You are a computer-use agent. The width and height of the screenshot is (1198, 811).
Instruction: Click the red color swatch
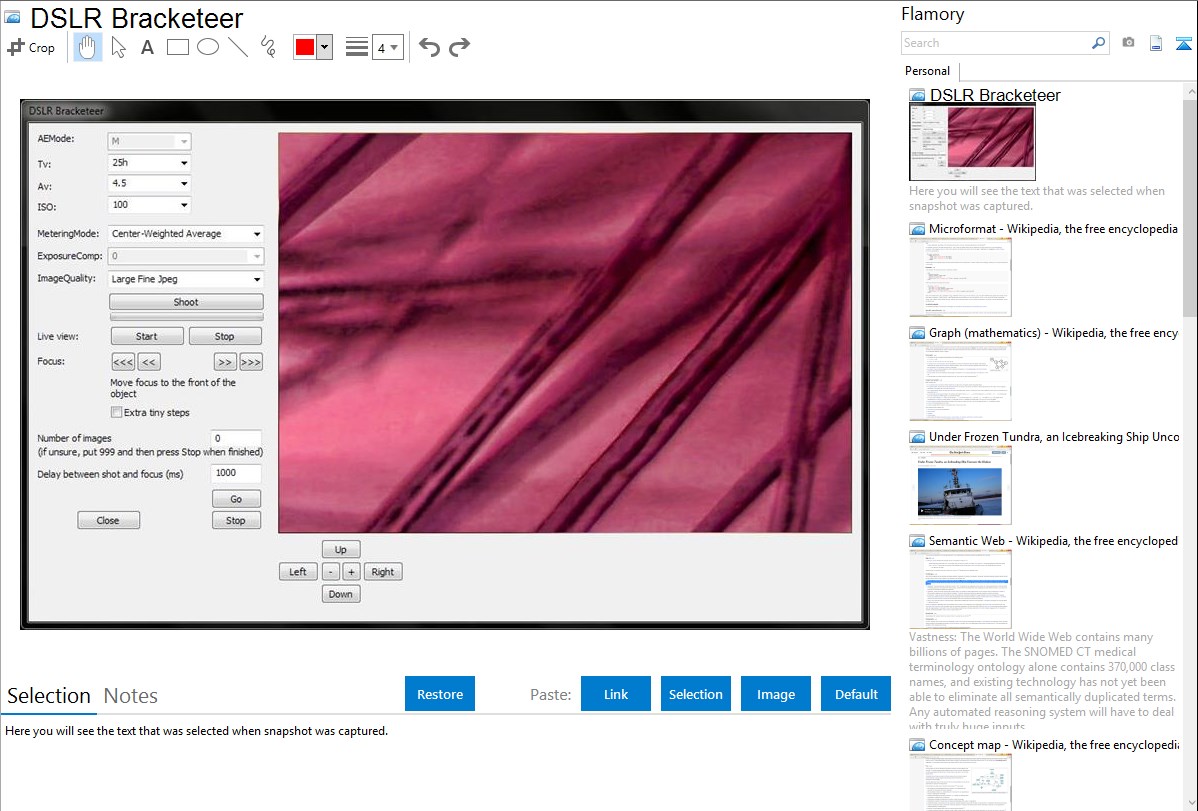tap(305, 47)
